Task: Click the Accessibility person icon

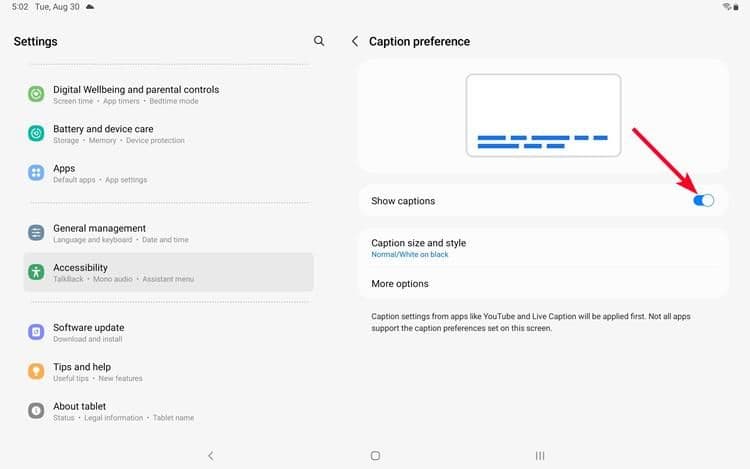Action: (36, 272)
